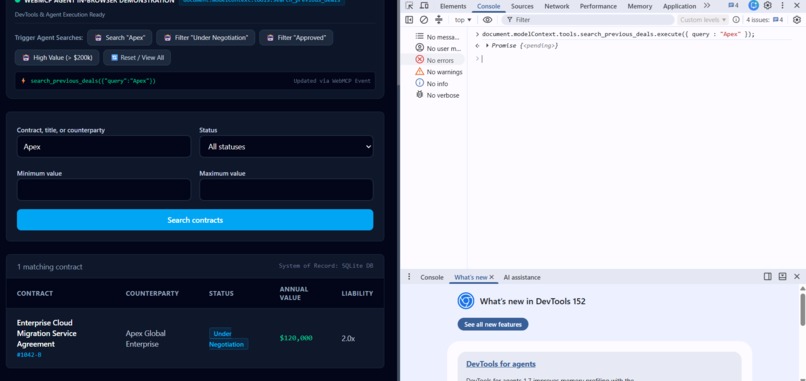Screen dimensions: 806x381
Task: Click the blue Gemini AI icon
Action: coord(753,6)
